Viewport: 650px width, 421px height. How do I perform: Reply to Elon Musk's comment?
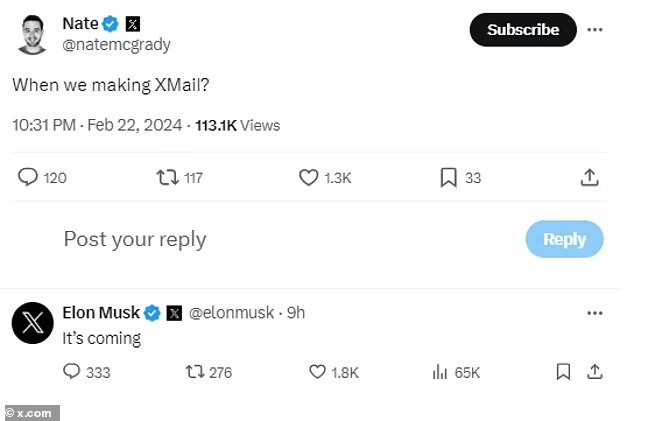(72, 372)
